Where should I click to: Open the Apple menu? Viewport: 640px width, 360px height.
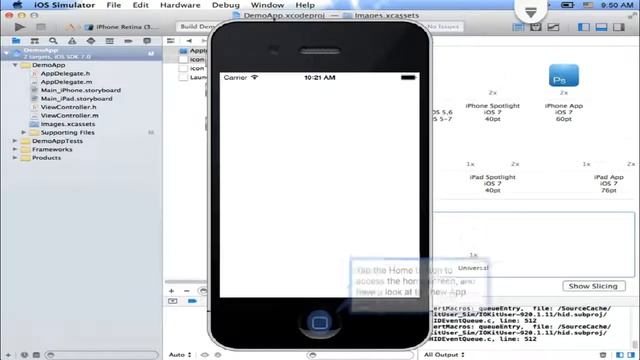(17, 5)
